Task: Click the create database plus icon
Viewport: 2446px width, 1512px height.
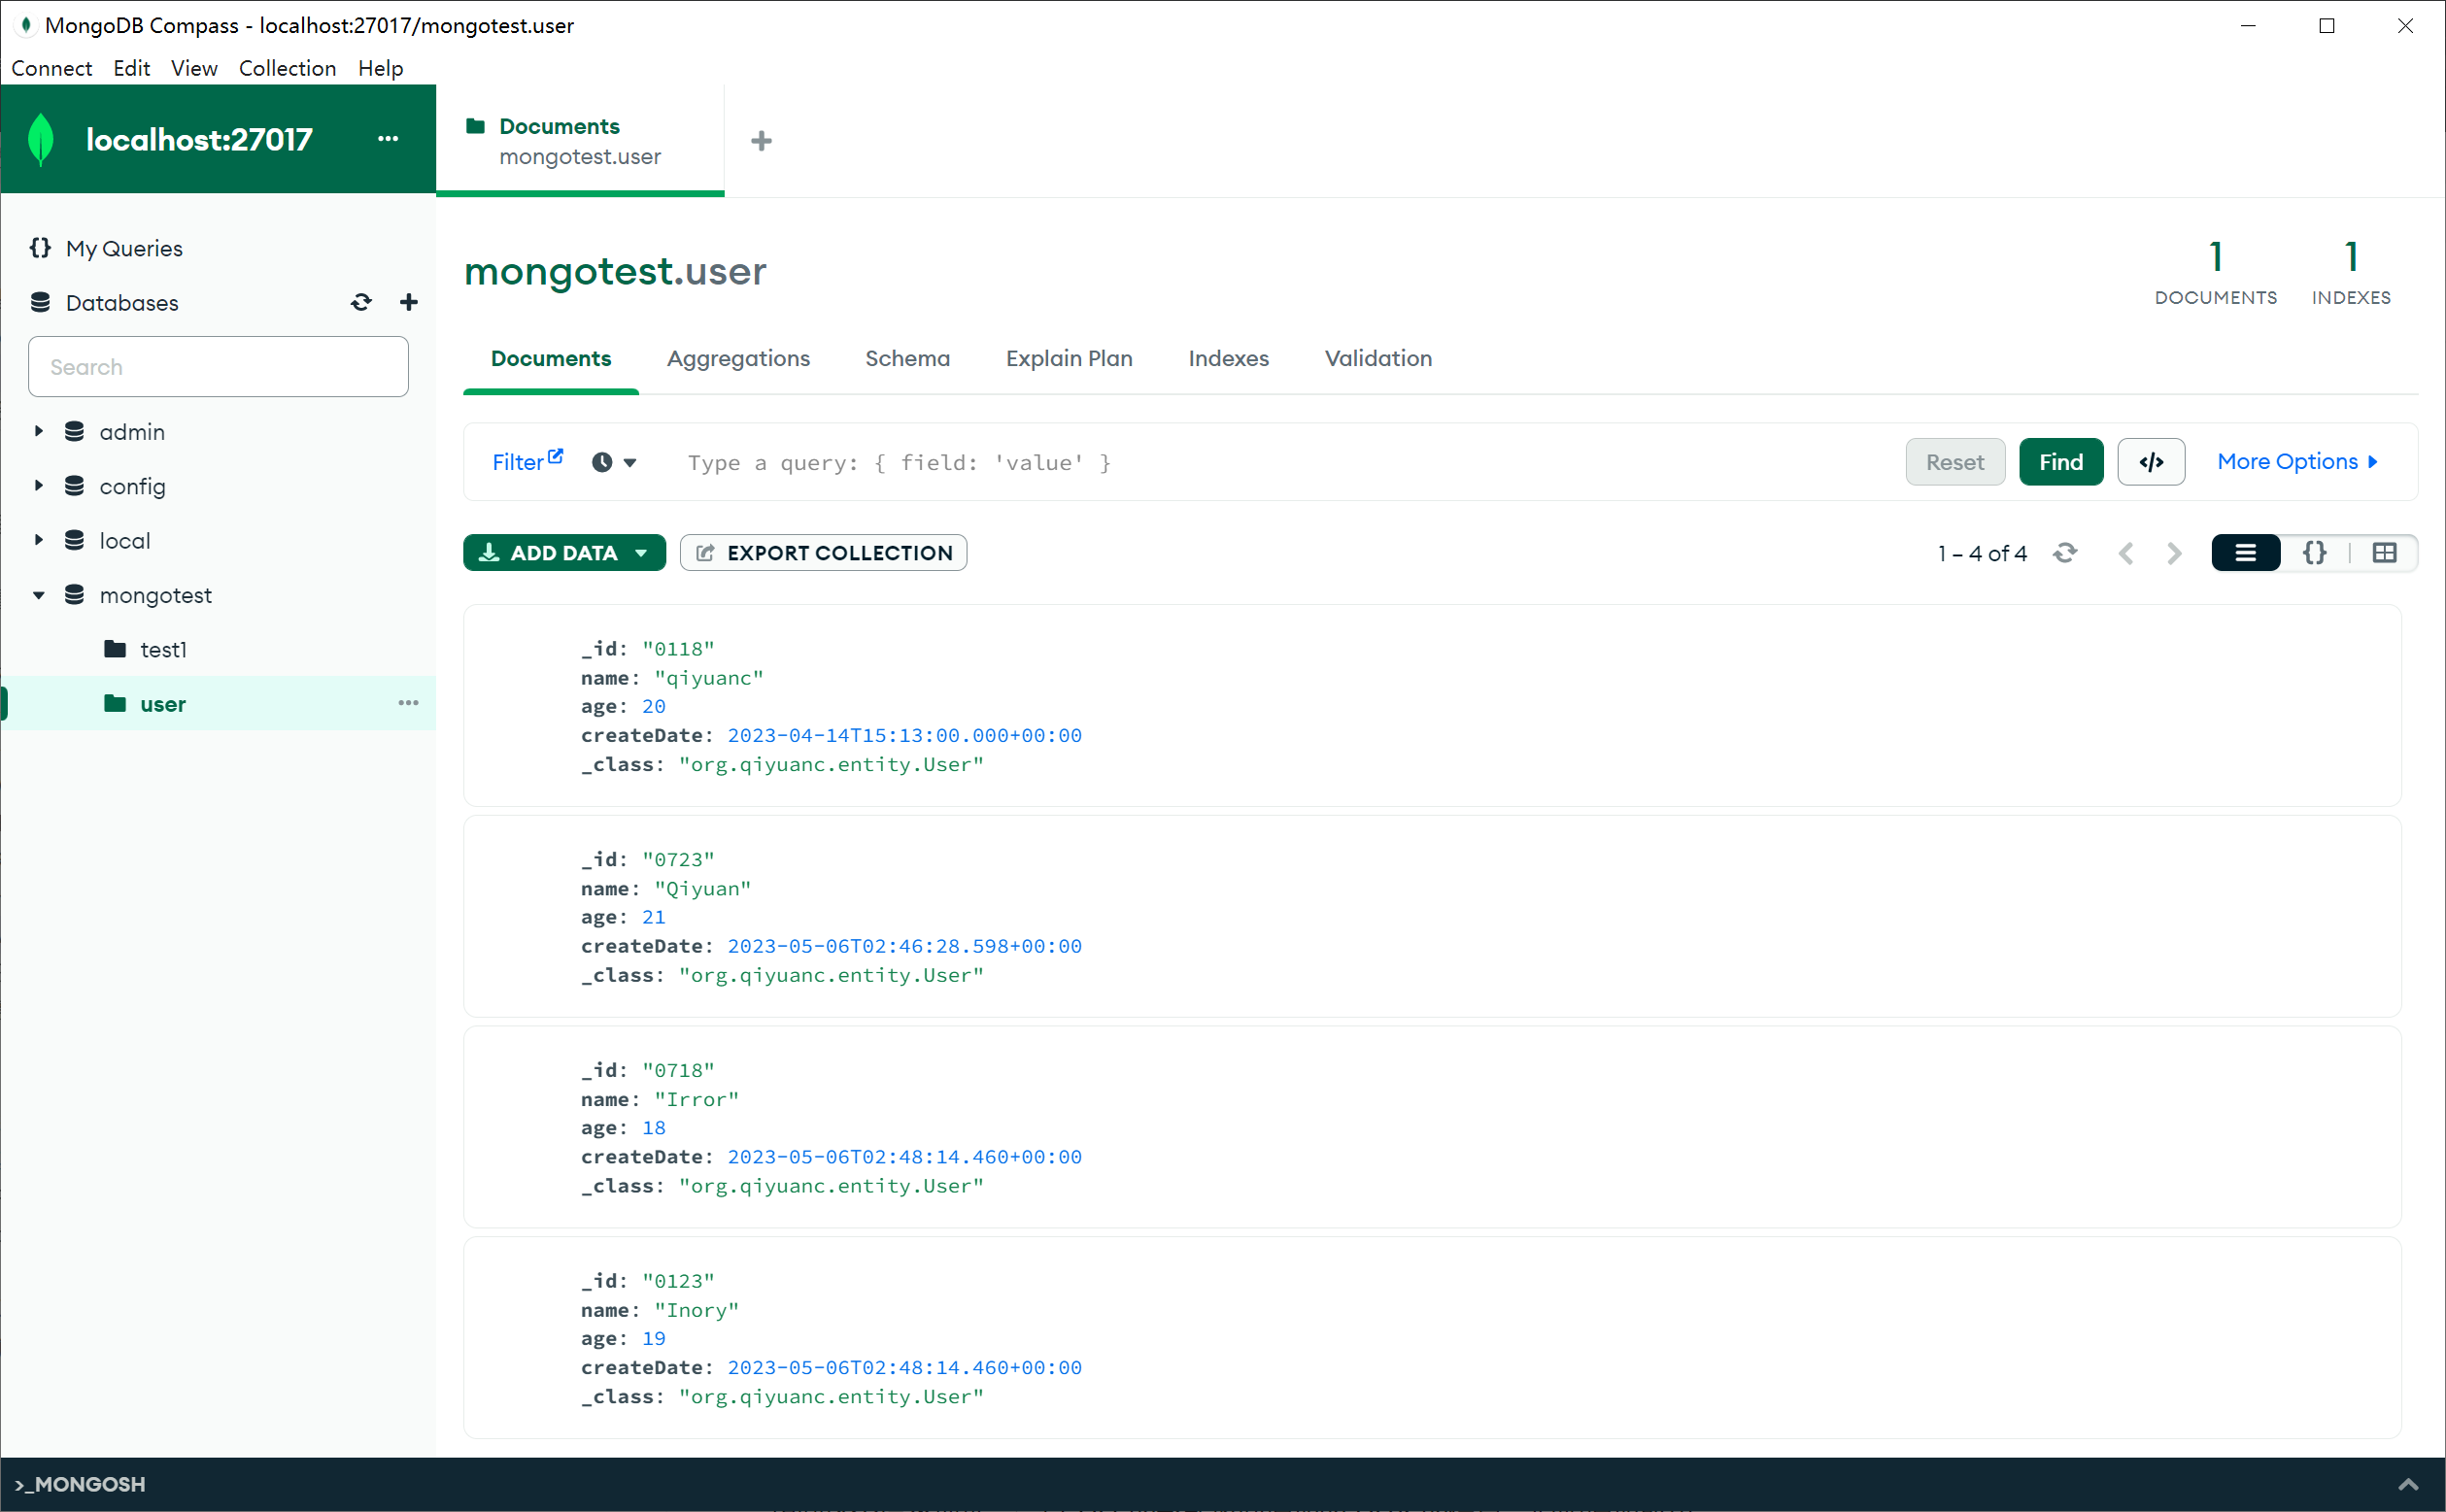Action: [x=408, y=302]
